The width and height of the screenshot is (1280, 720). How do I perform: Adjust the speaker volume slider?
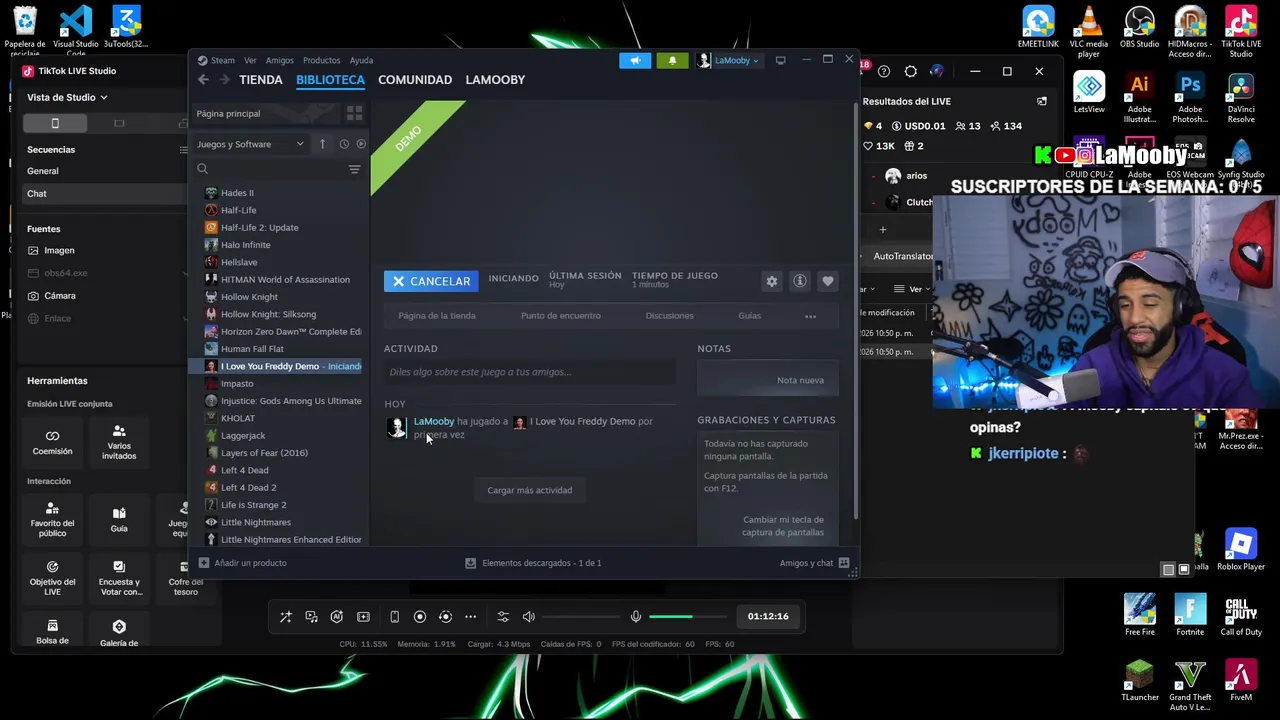[x=581, y=617]
